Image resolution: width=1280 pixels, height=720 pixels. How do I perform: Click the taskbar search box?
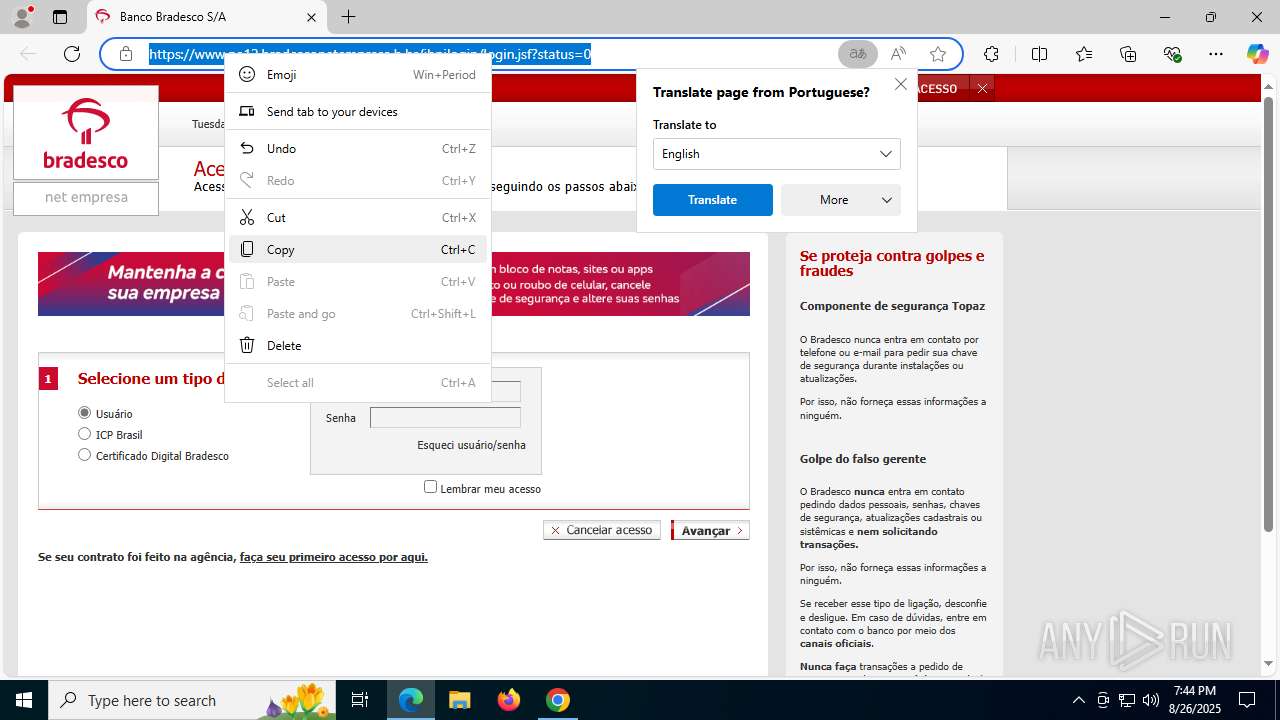[192, 700]
